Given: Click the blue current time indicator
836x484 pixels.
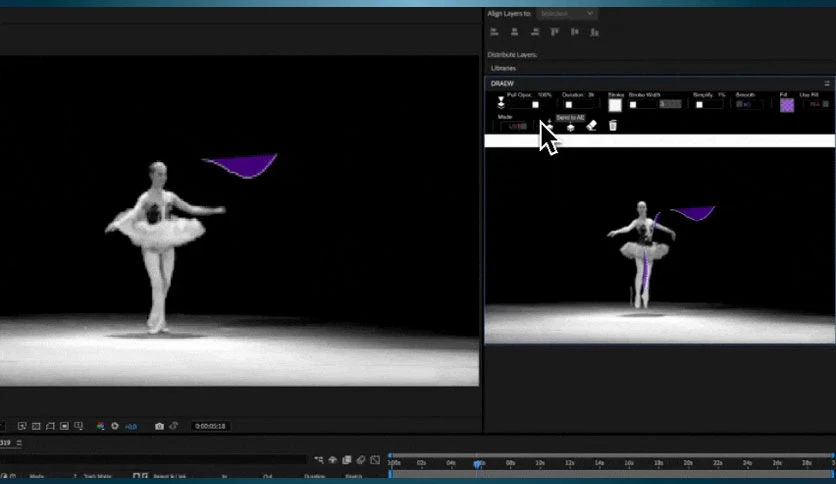Looking at the screenshot, I should [477, 464].
